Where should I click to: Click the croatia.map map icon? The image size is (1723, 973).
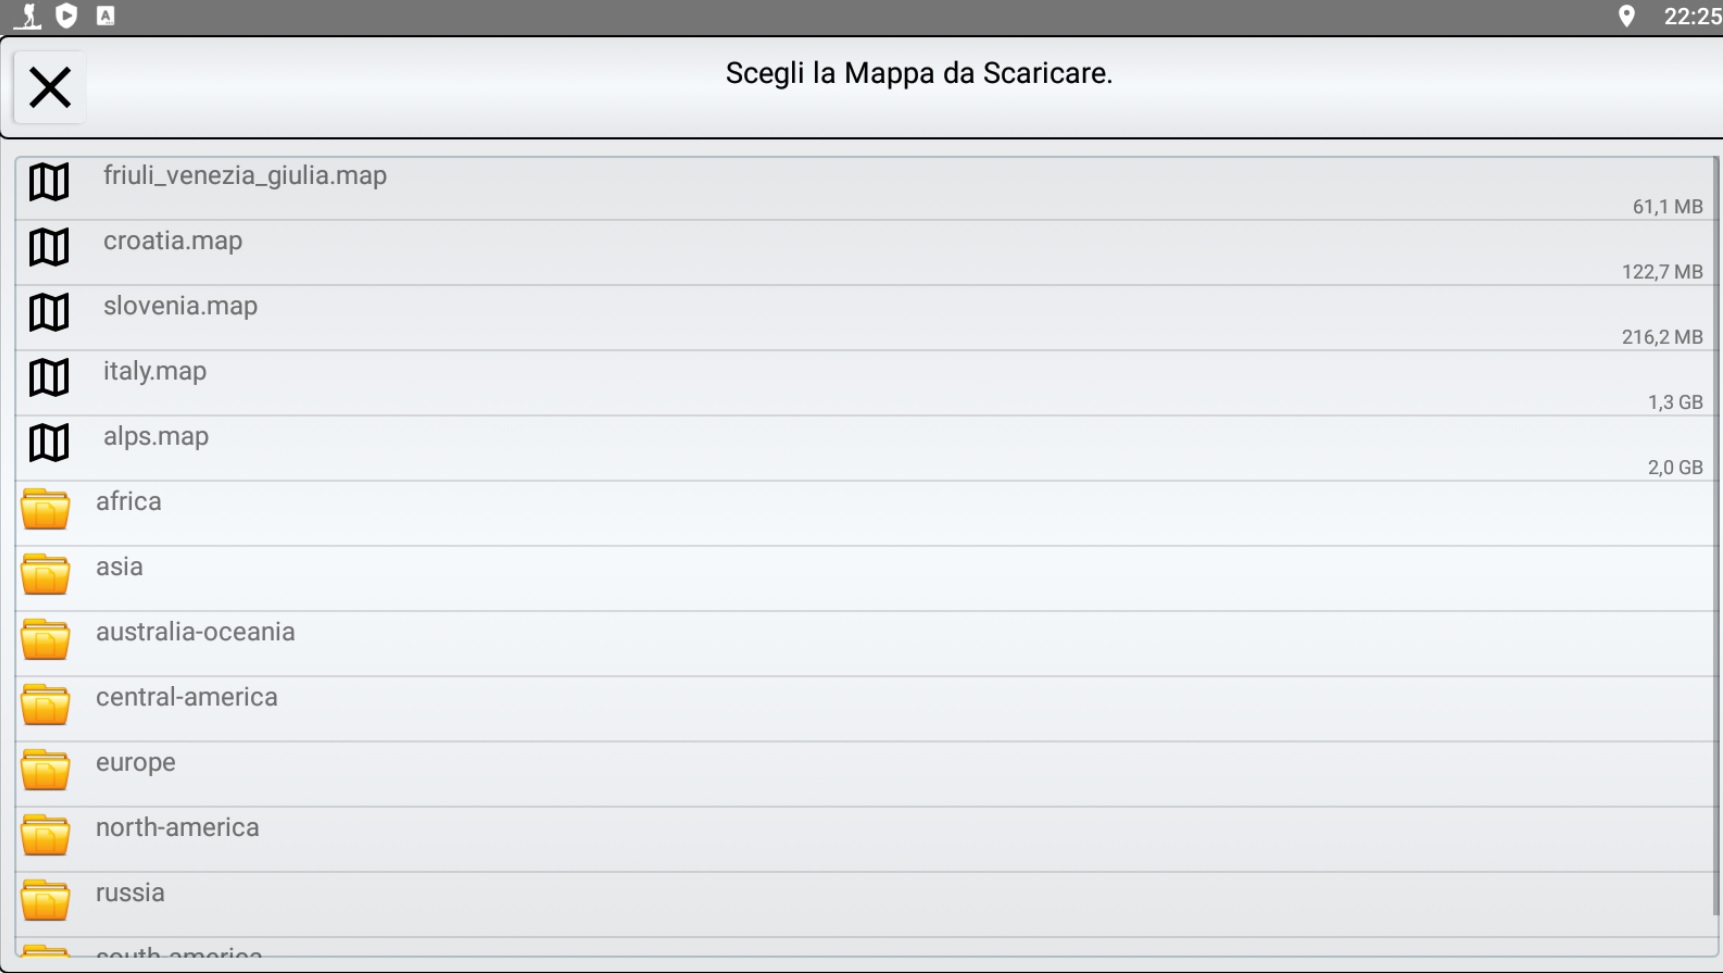pos(49,247)
